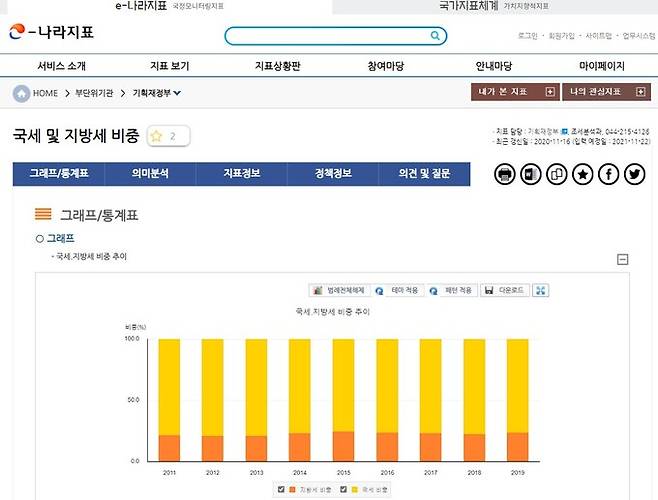Click the search magnifier icon
658x500 pixels.
click(x=435, y=36)
